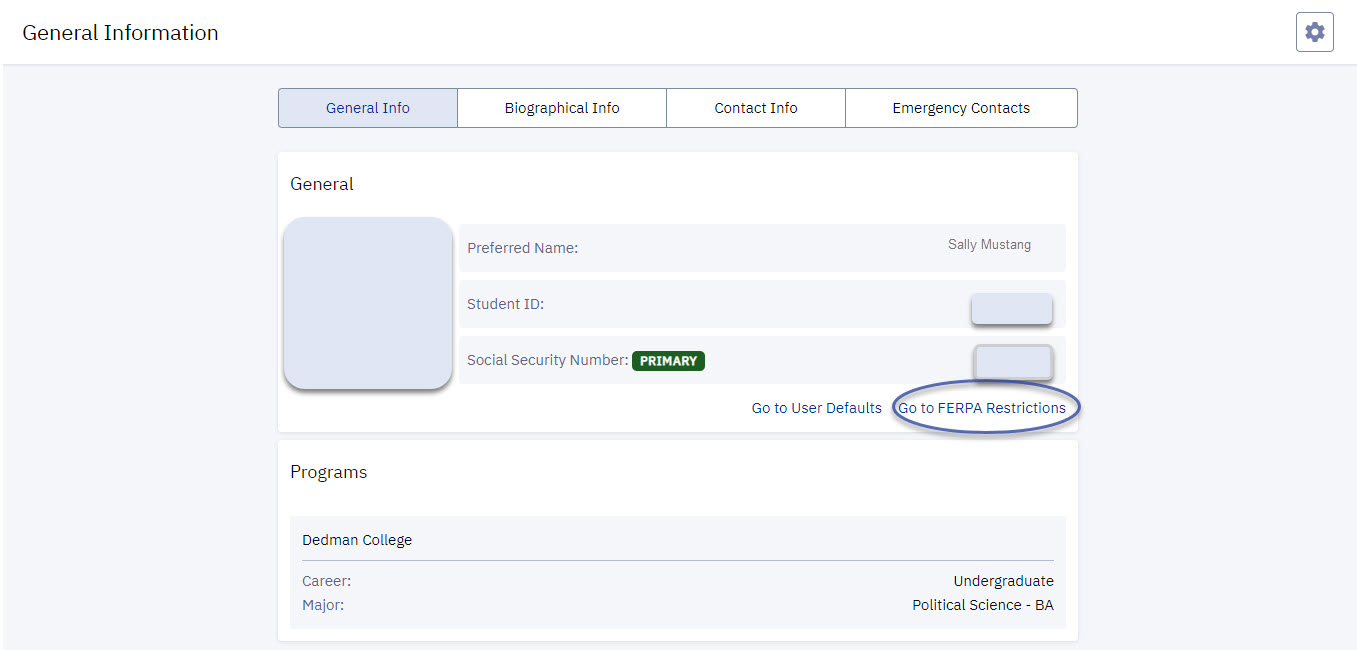This screenshot has height=650, width=1357.
Task: Click the Social Security Number label
Action: pyautogui.click(x=547, y=360)
